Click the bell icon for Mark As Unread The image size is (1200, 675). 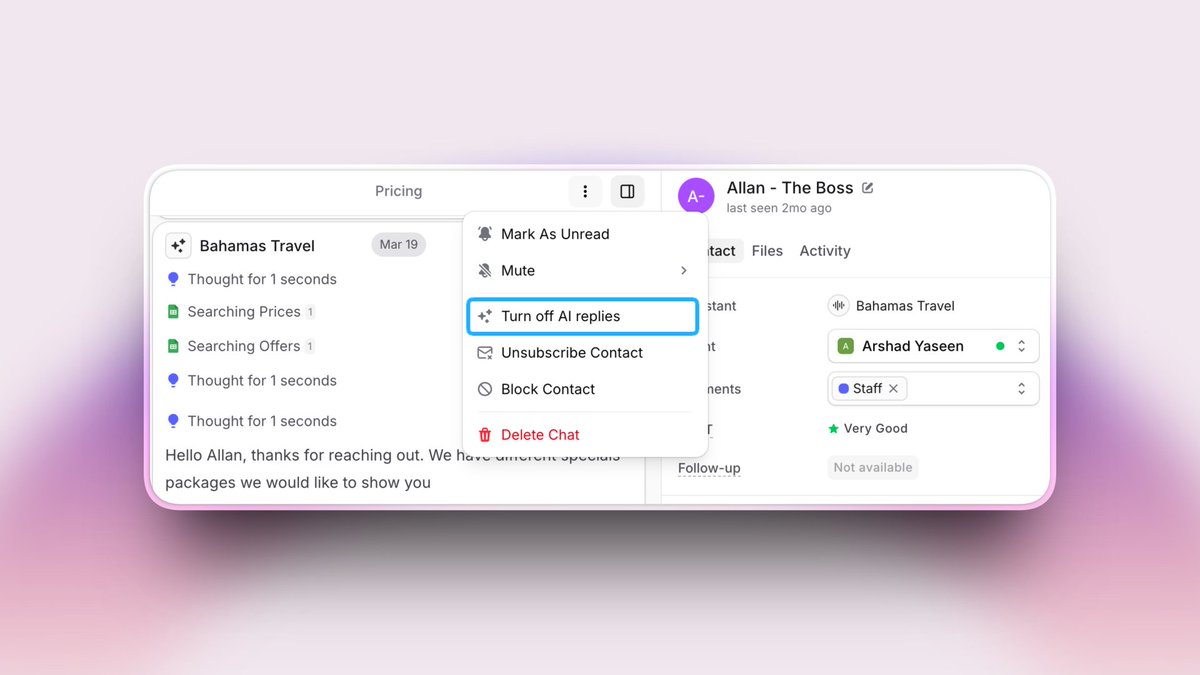pyautogui.click(x=485, y=234)
